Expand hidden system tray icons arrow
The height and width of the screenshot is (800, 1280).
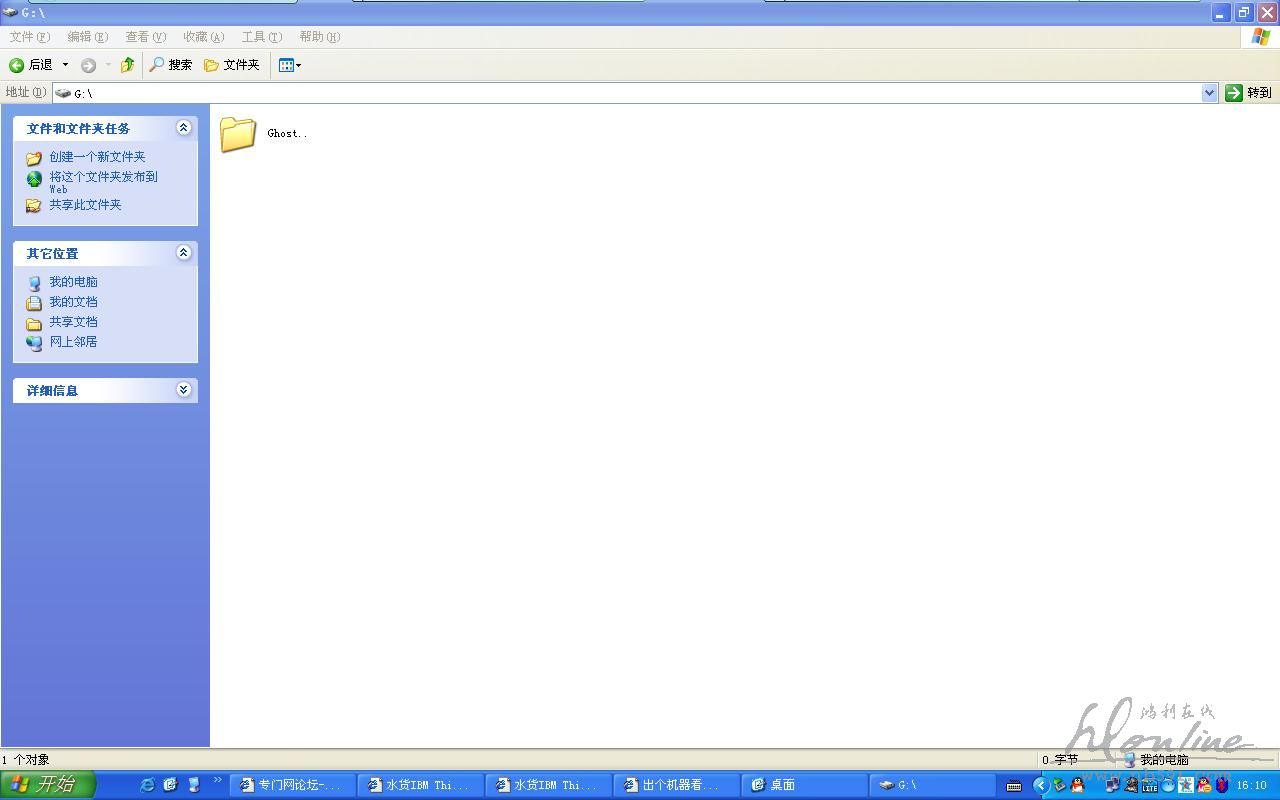(x=1040, y=786)
